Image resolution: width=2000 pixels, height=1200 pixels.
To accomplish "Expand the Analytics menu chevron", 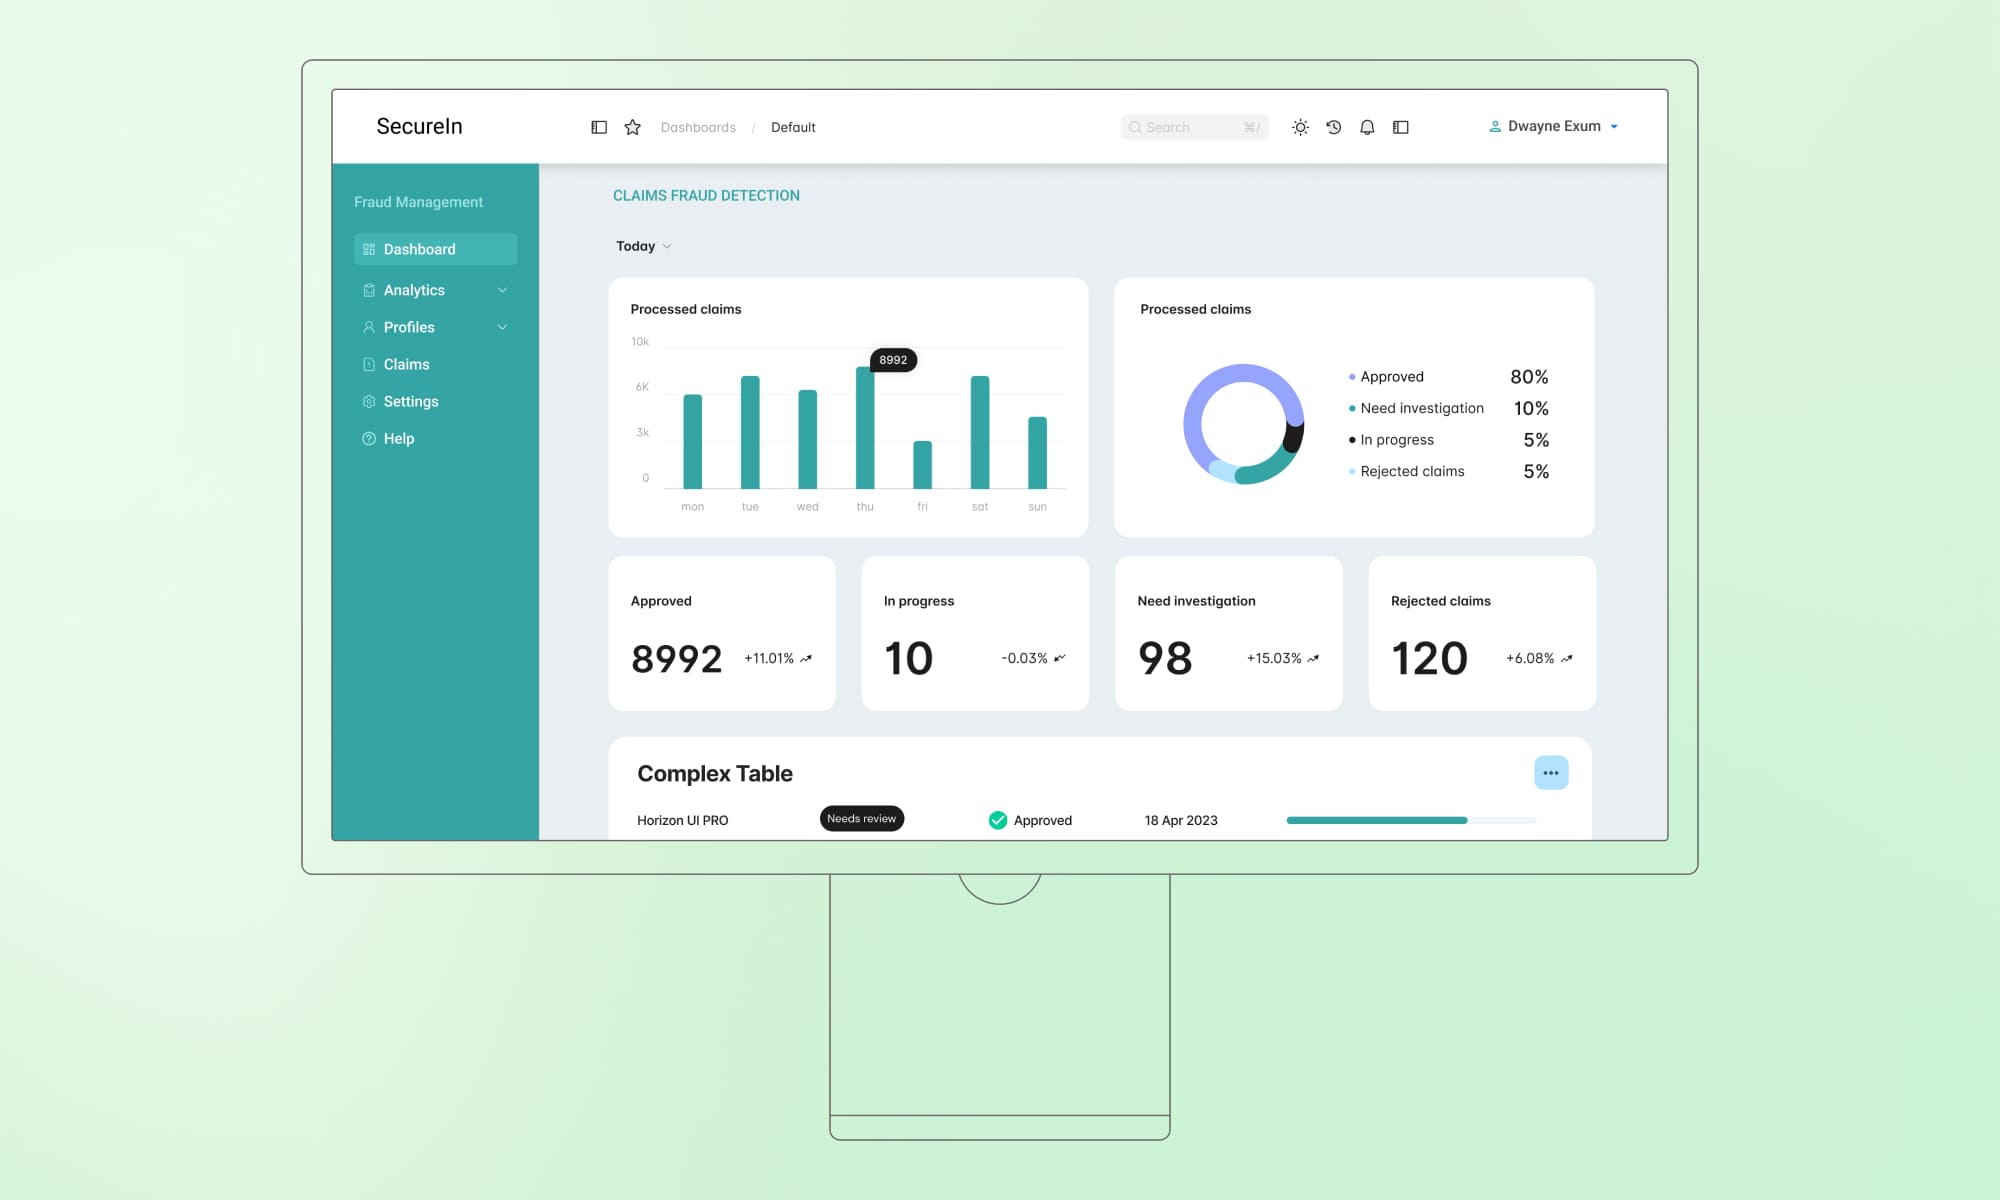I will pos(502,290).
